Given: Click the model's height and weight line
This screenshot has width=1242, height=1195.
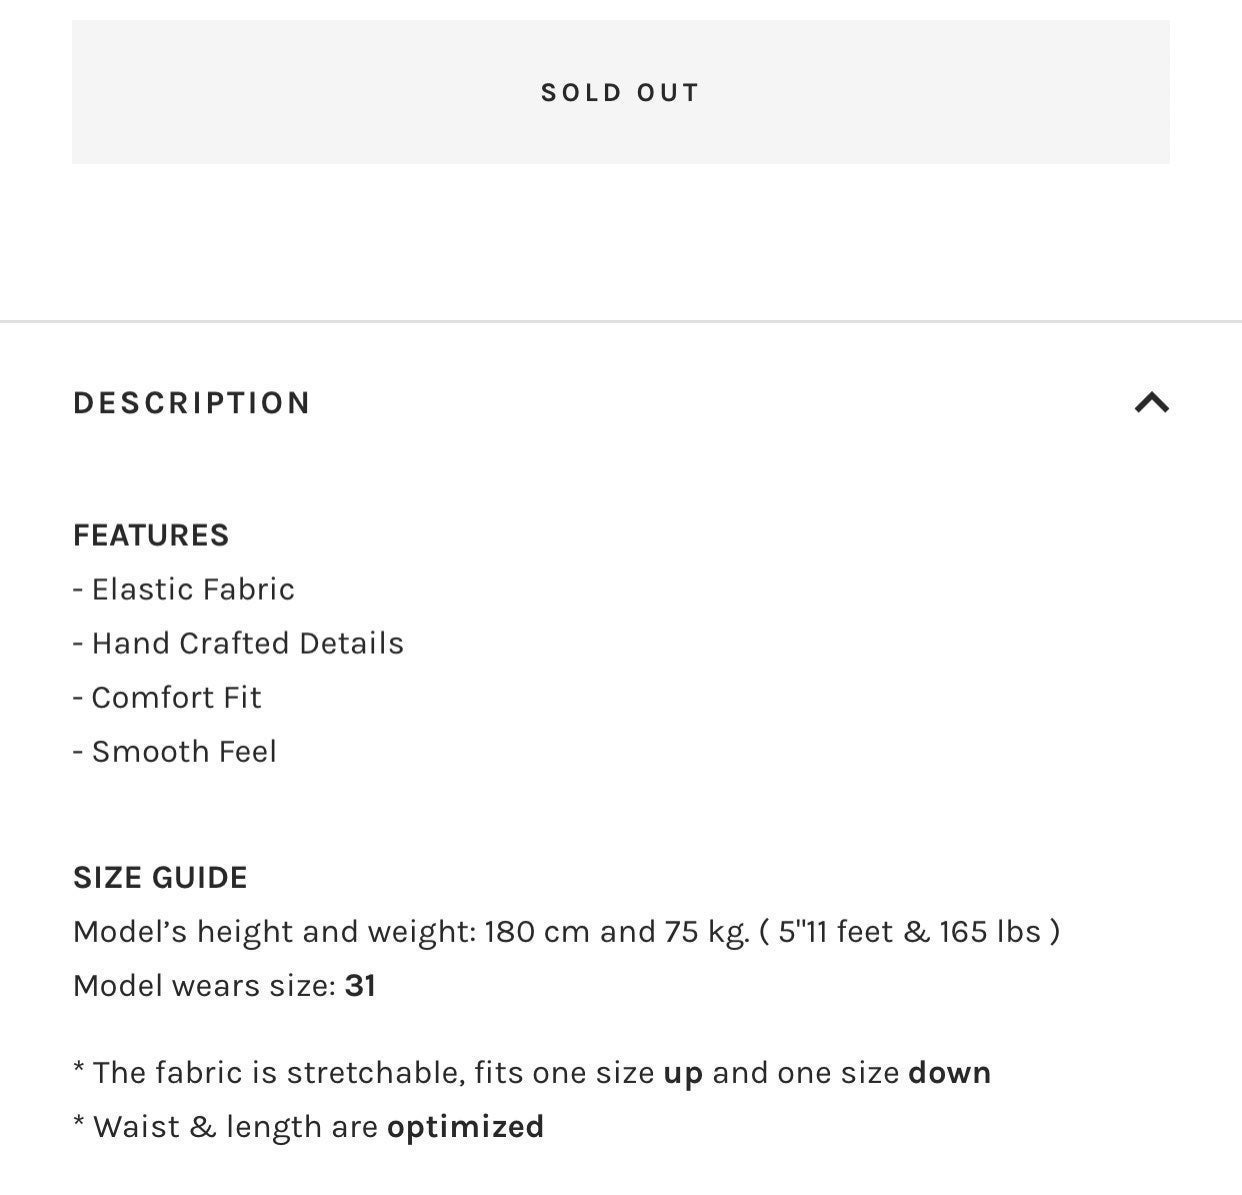Looking at the screenshot, I should 567,931.
